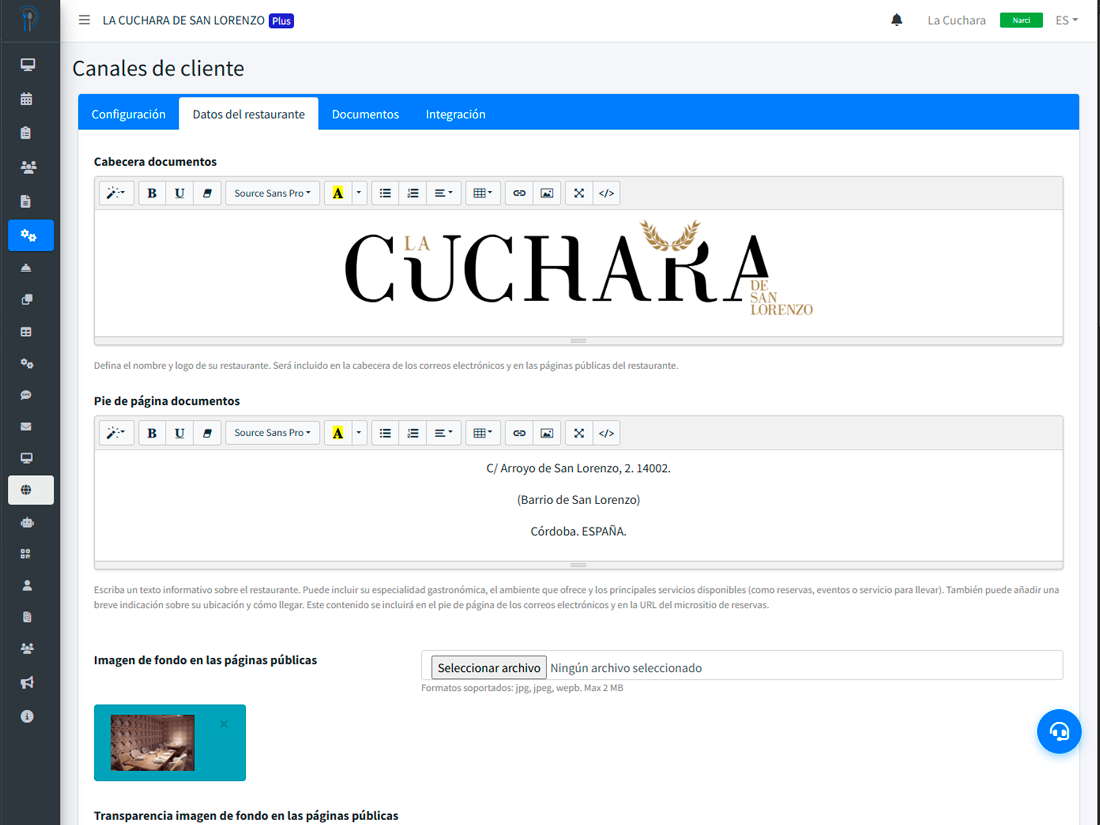Open the ES language dropdown
The height and width of the screenshot is (825, 1100).
pos(1066,20)
